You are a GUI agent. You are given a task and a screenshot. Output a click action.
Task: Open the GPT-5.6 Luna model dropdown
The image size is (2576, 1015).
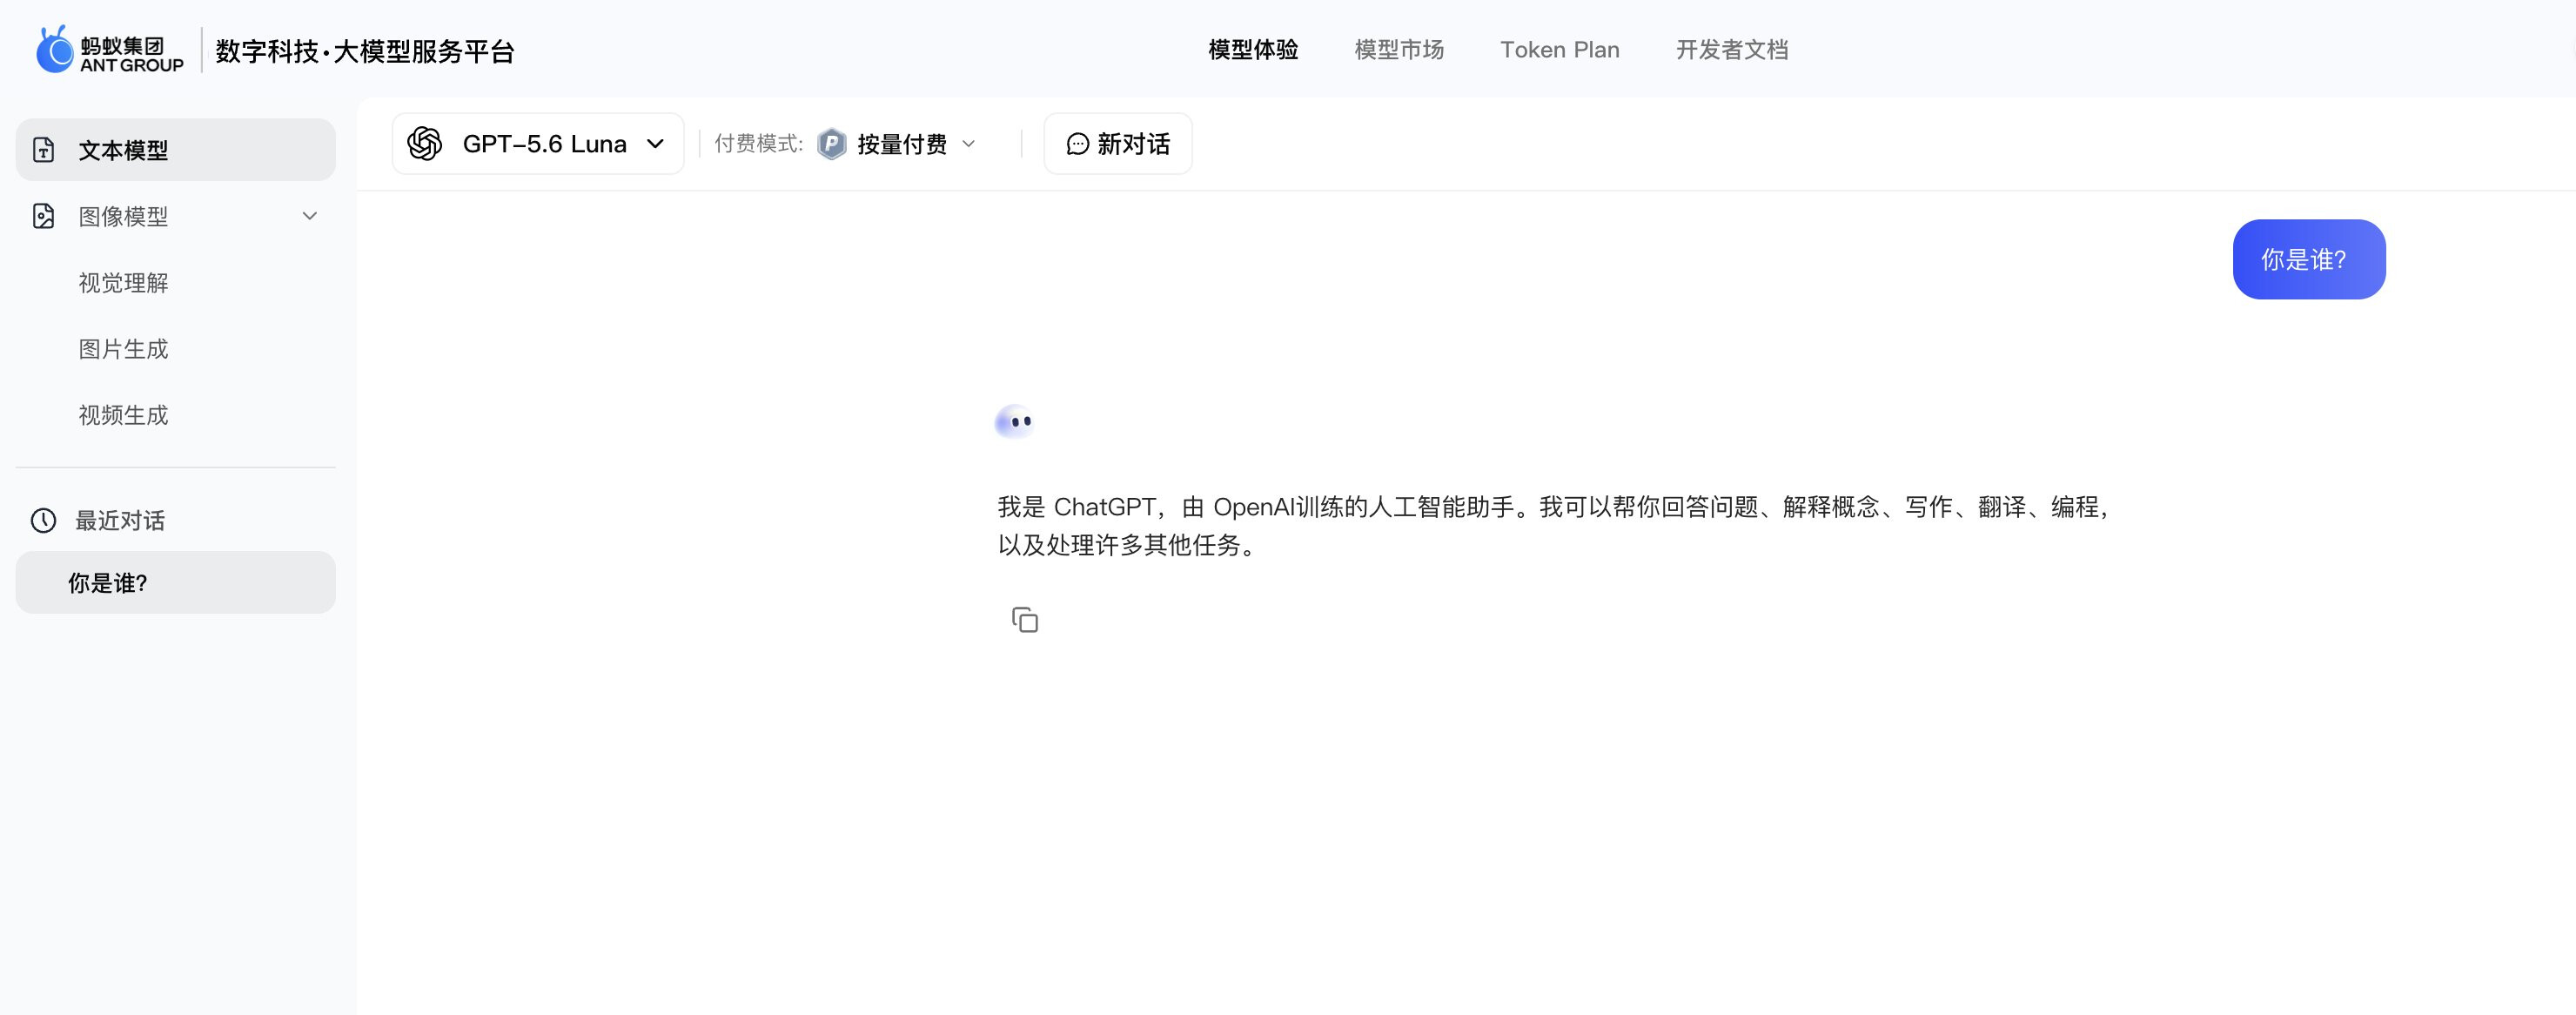point(538,144)
